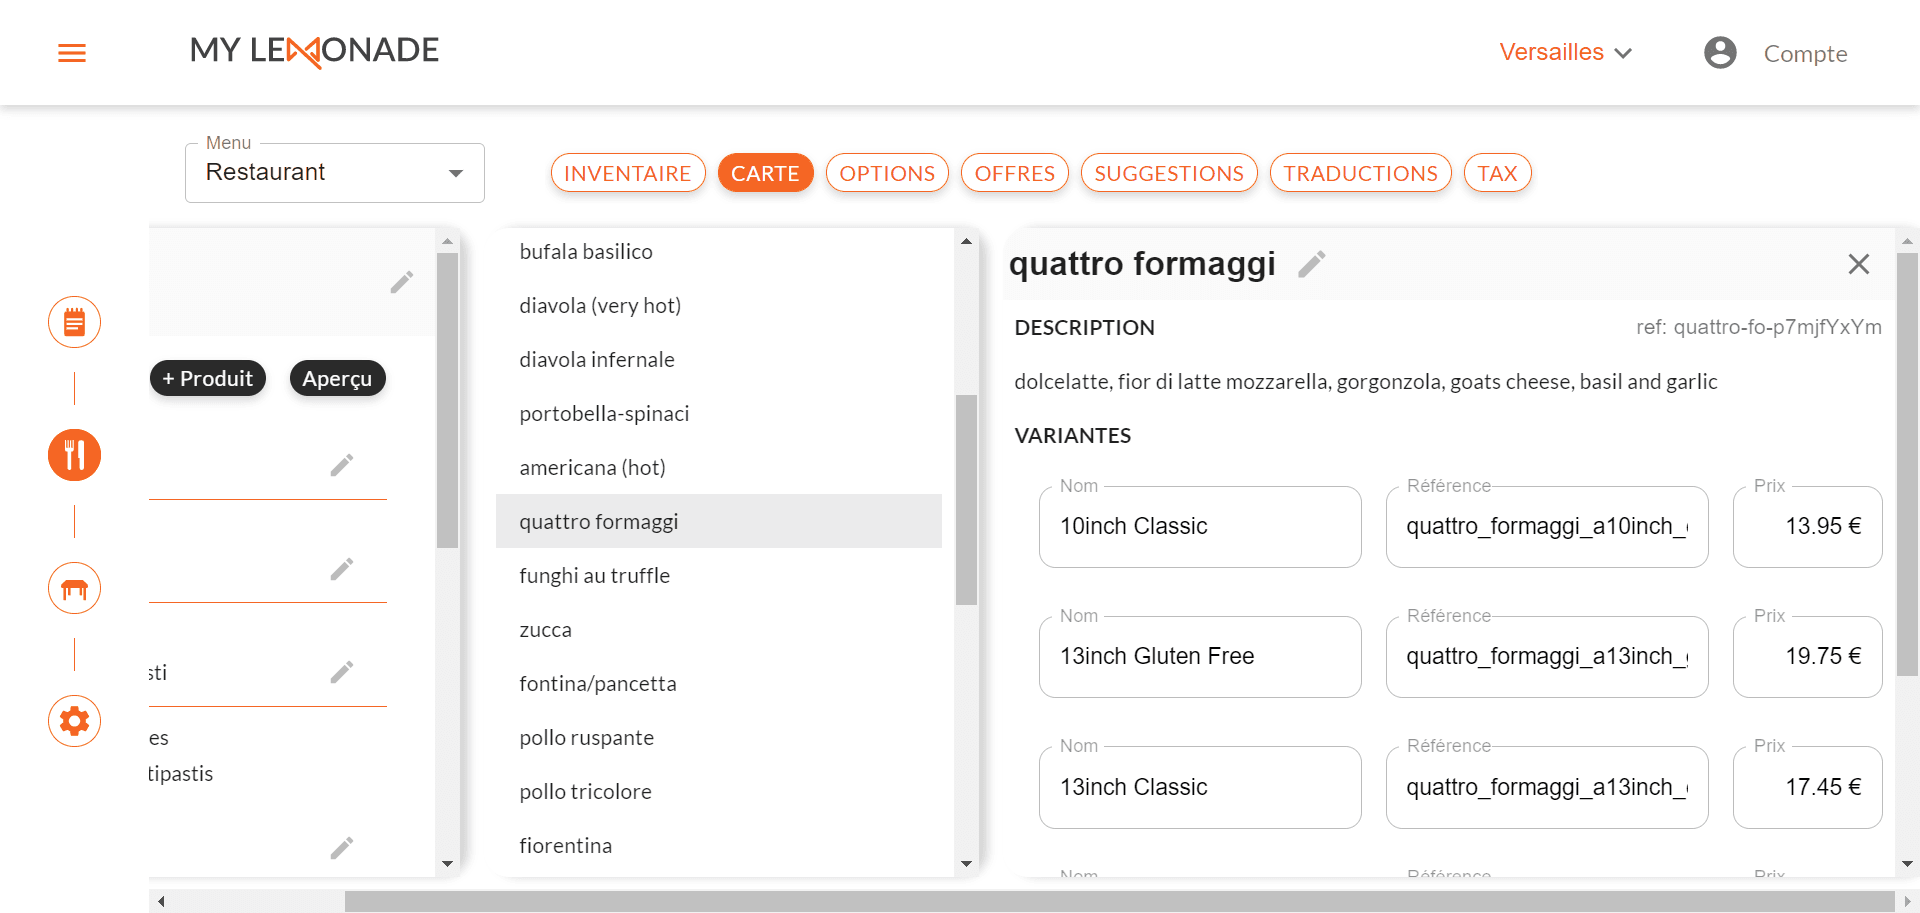Switch to the TAX tab
Image resolution: width=1920 pixels, height=913 pixels.
click(x=1497, y=173)
